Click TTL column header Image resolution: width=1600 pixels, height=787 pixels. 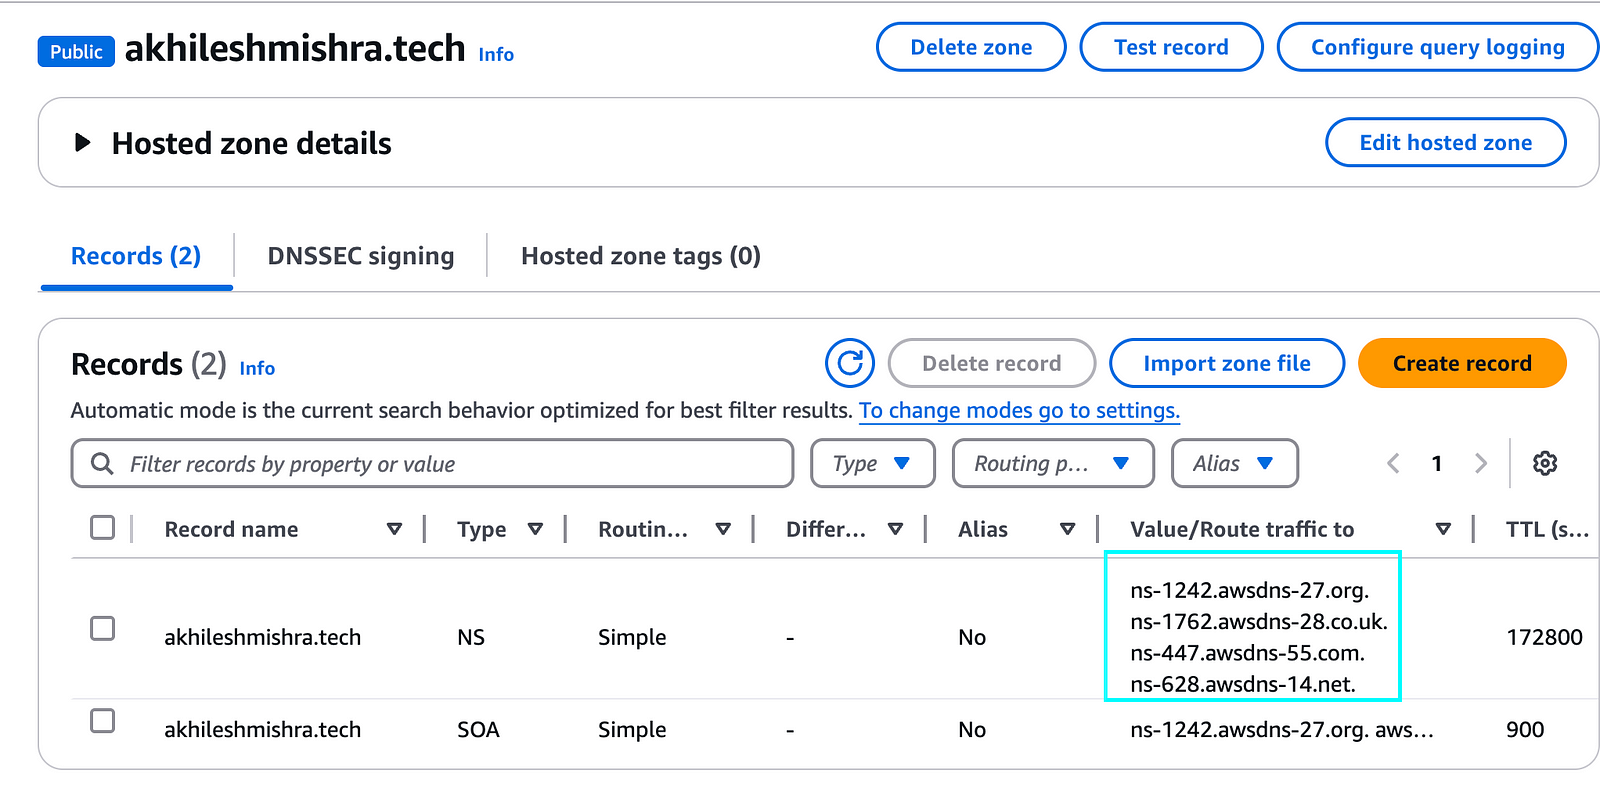(x=1547, y=529)
